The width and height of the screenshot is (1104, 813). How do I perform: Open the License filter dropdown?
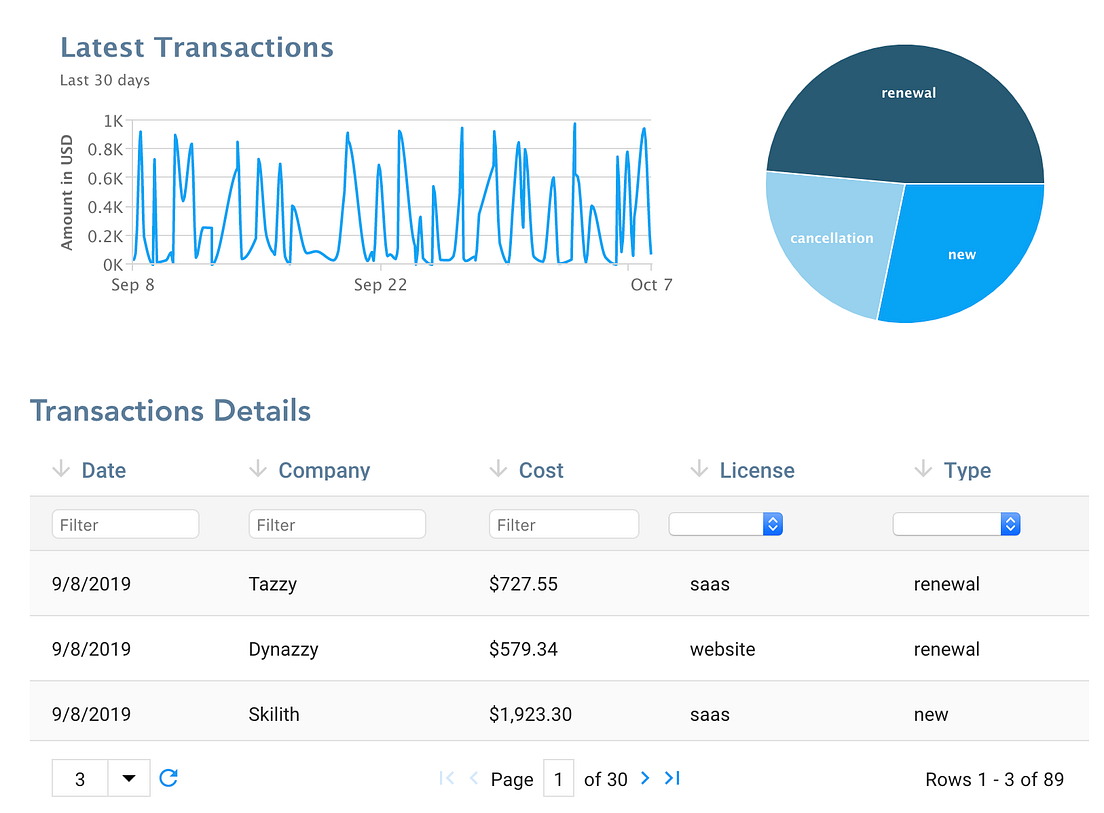click(x=726, y=523)
